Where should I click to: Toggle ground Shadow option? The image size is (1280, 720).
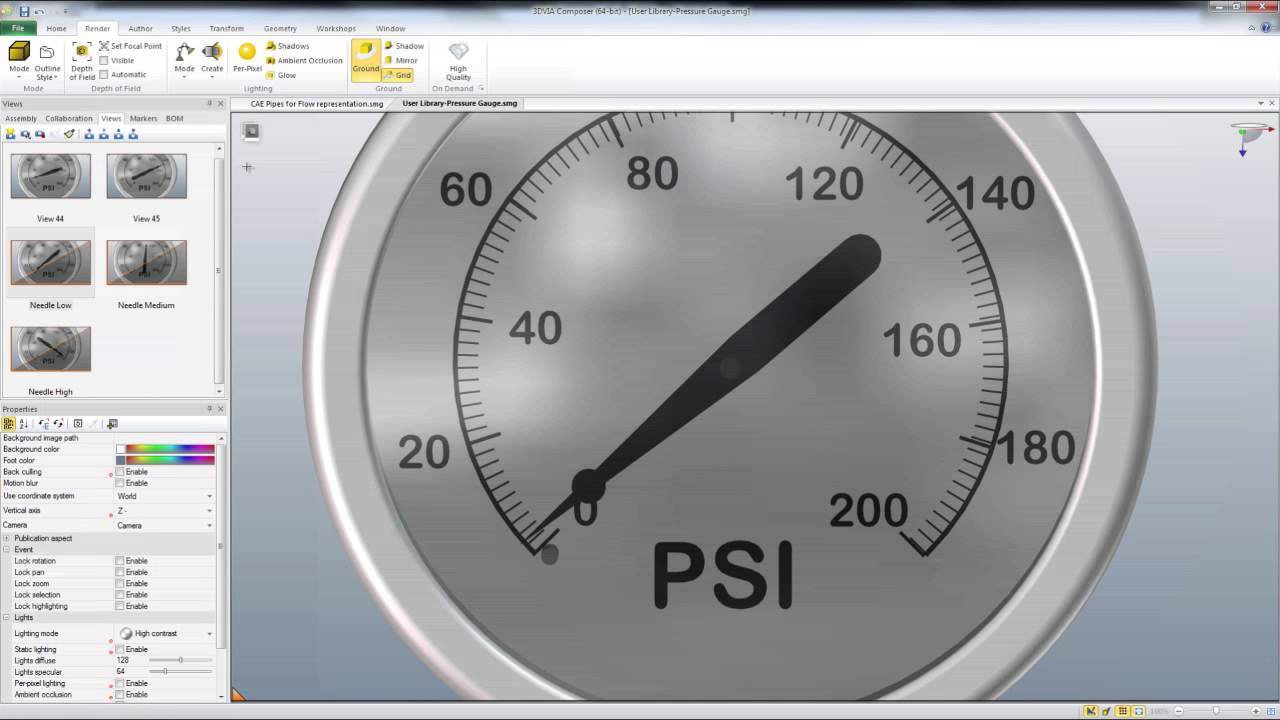point(404,46)
